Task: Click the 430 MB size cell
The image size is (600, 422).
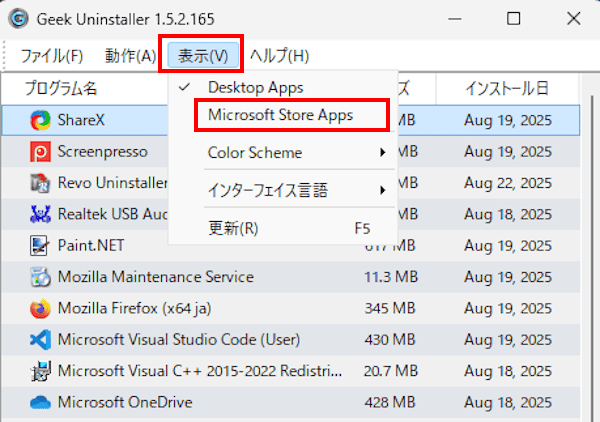Action: [x=390, y=340]
